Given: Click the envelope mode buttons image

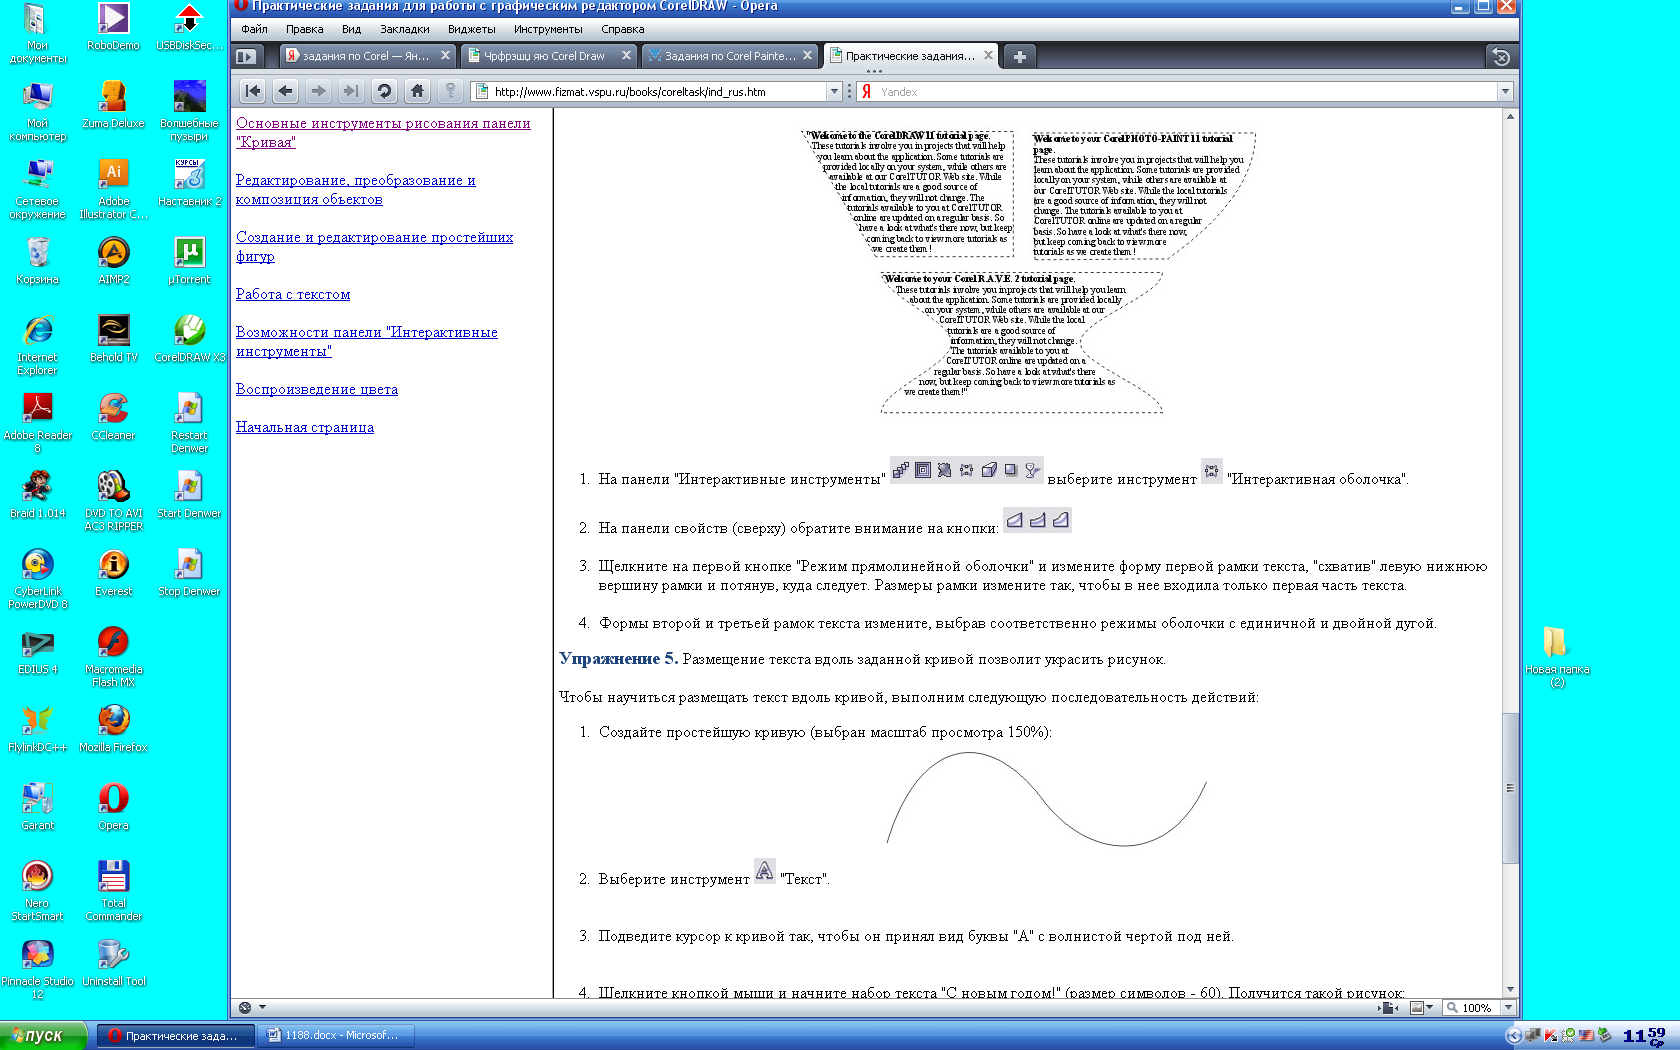Looking at the screenshot, I should coord(1038,520).
